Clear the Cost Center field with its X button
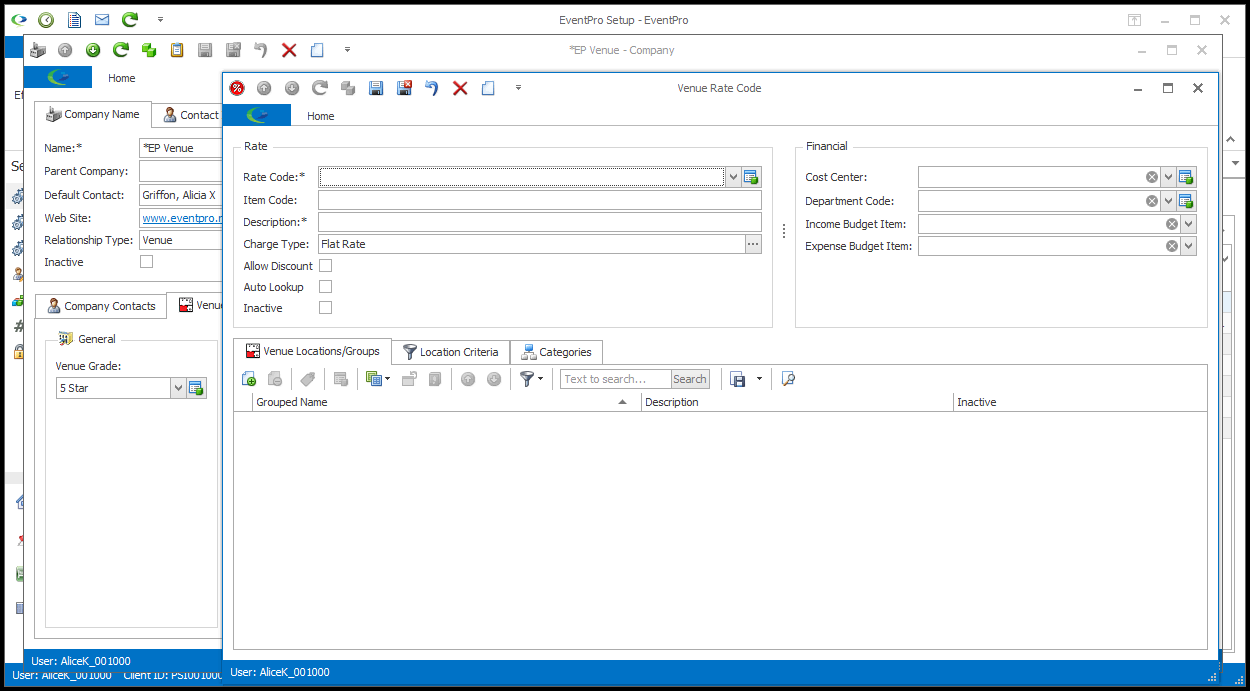1250x691 pixels. pos(1152,177)
